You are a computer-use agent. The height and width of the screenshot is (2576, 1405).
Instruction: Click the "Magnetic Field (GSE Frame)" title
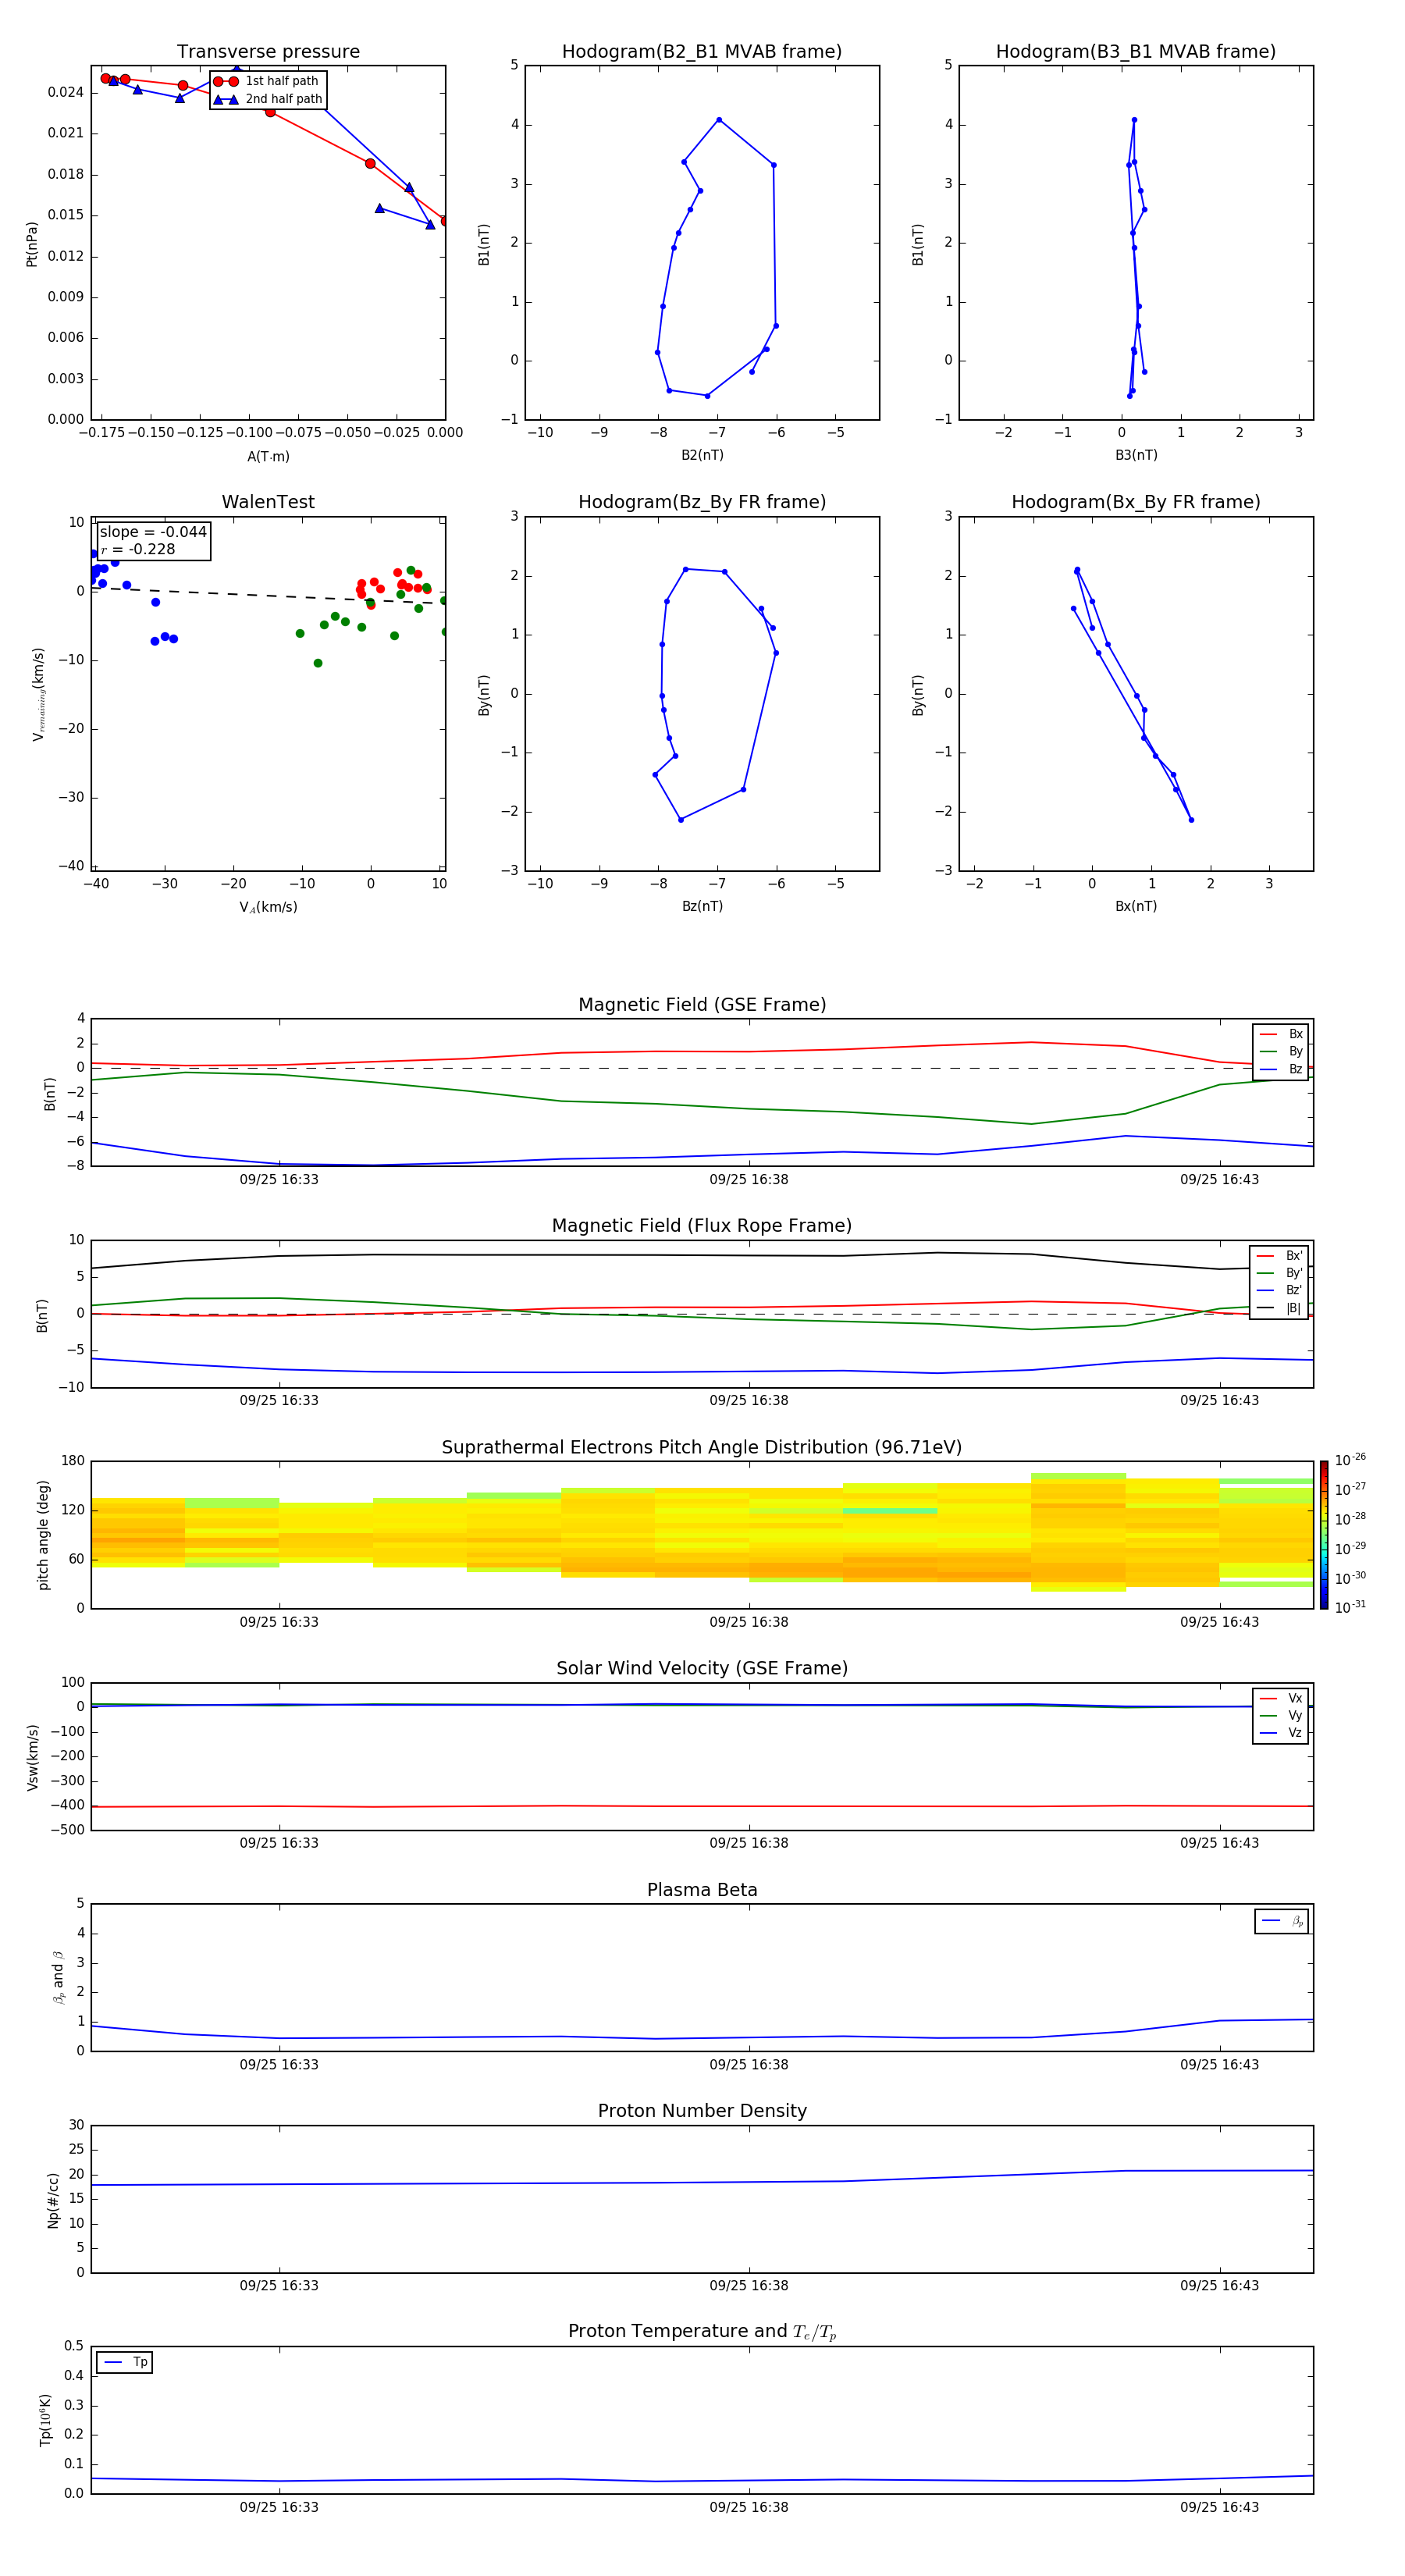point(702,1005)
